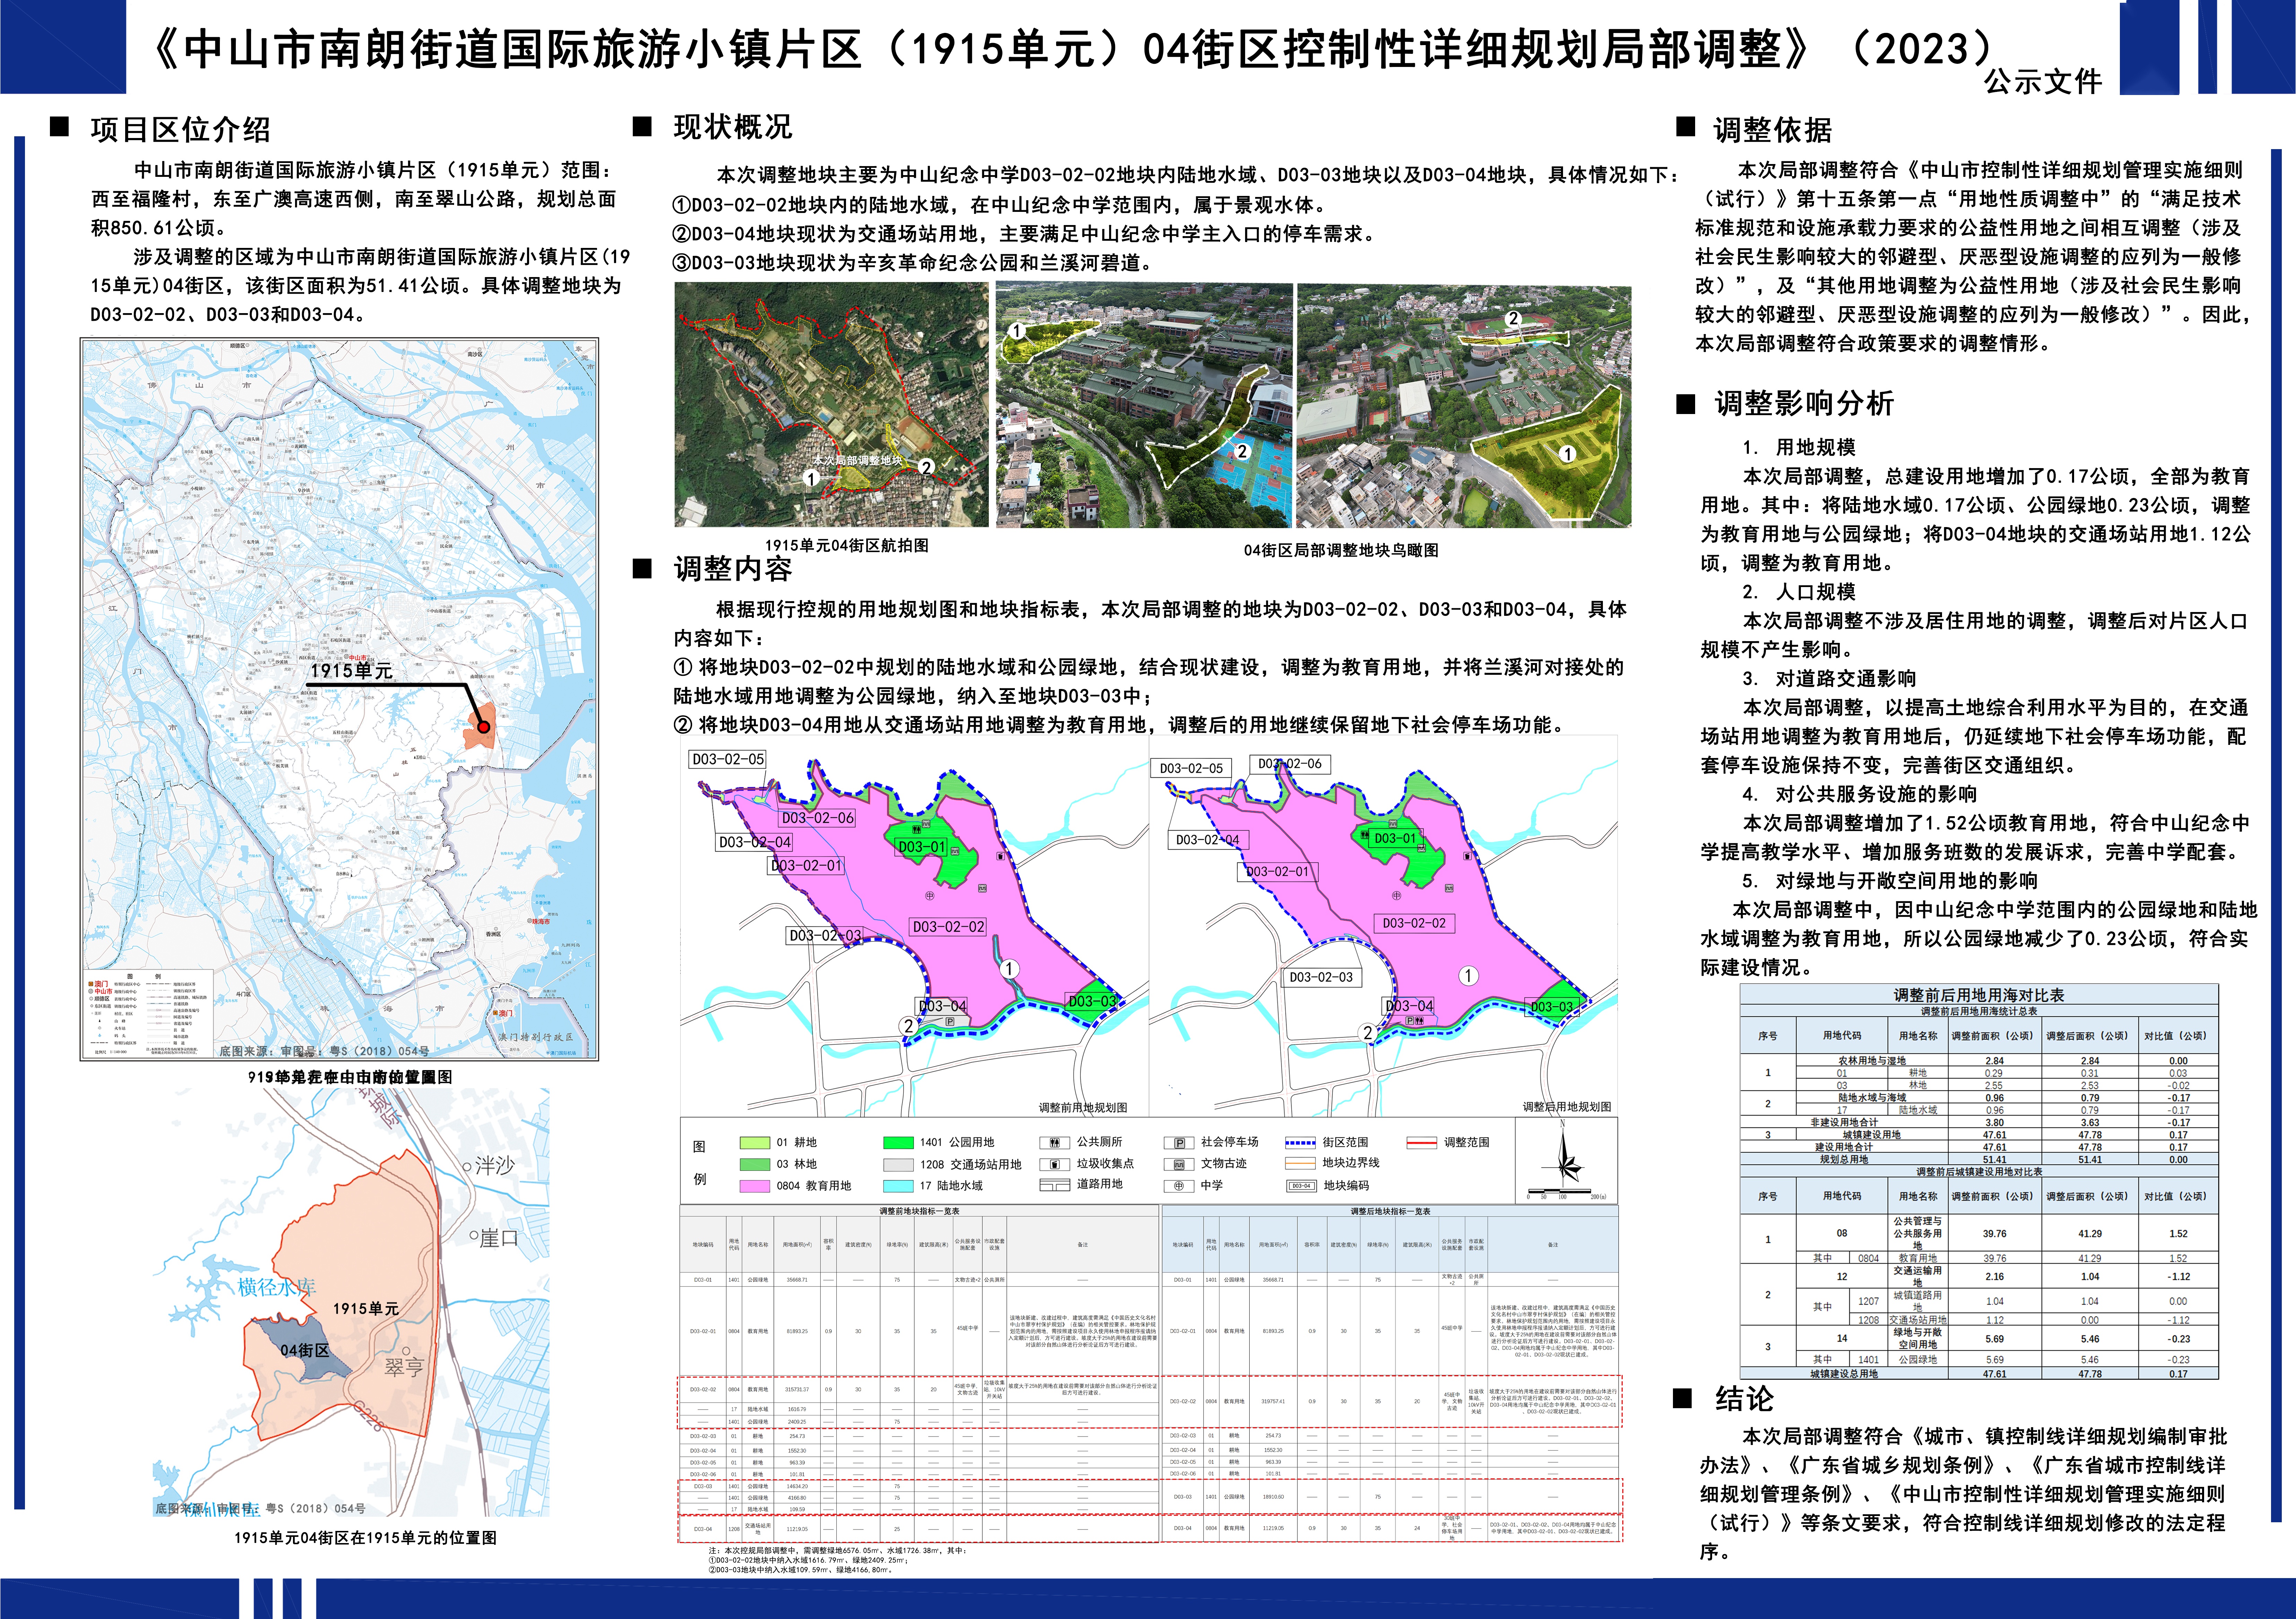Click the red 1915单元 location dot on the city map
The image size is (2296, 1619).
pos(483,727)
